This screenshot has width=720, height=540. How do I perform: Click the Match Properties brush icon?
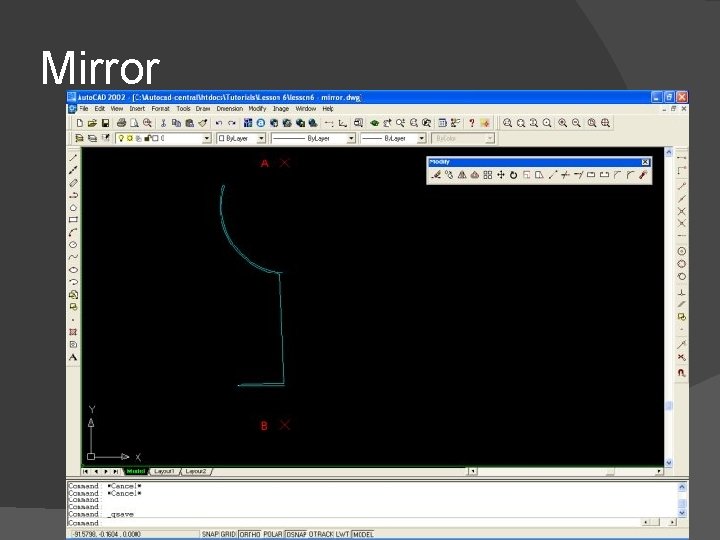tap(202, 123)
